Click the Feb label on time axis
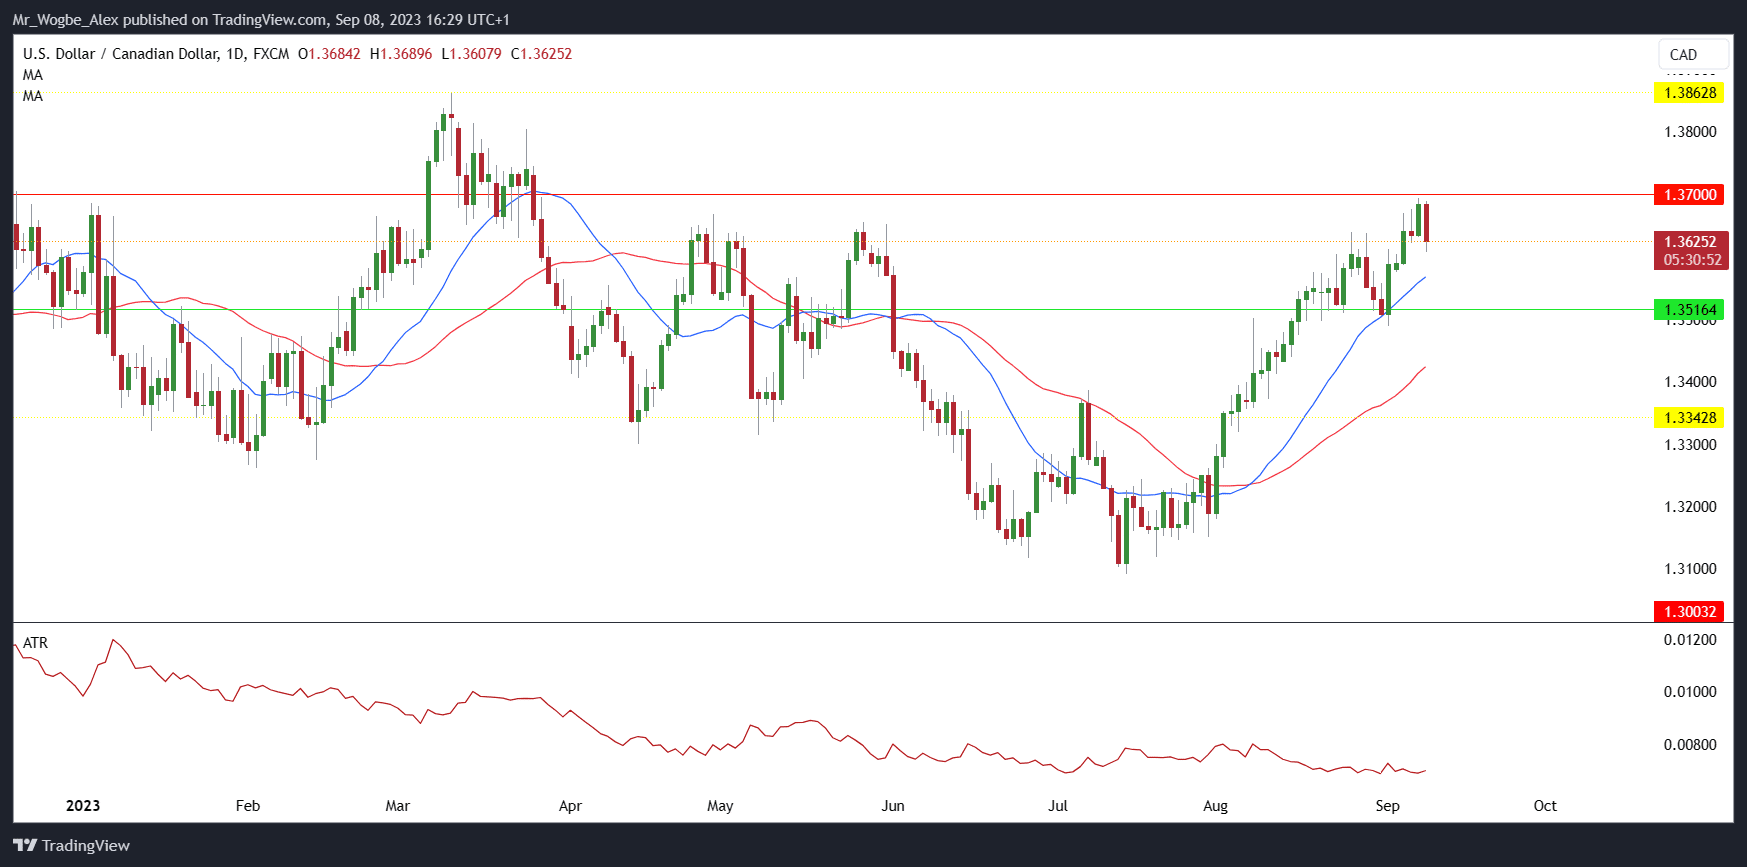1747x867 pixels. pyautogui.click(x=248, y=806)
